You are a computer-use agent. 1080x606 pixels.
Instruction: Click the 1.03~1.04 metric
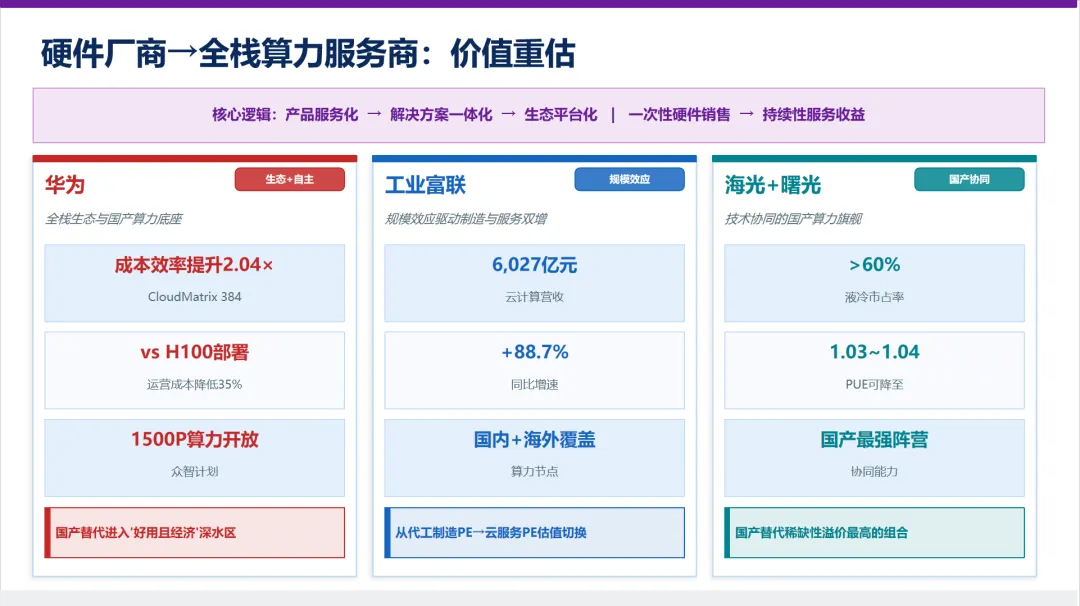874,353
